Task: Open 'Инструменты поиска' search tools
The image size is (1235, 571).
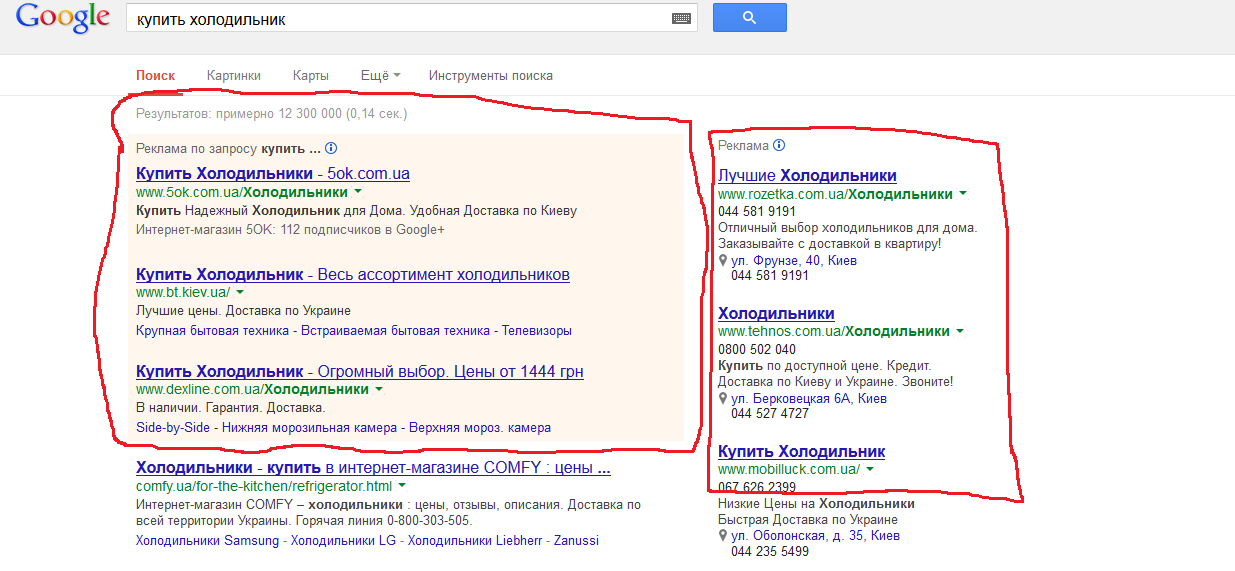Action: 490,76
